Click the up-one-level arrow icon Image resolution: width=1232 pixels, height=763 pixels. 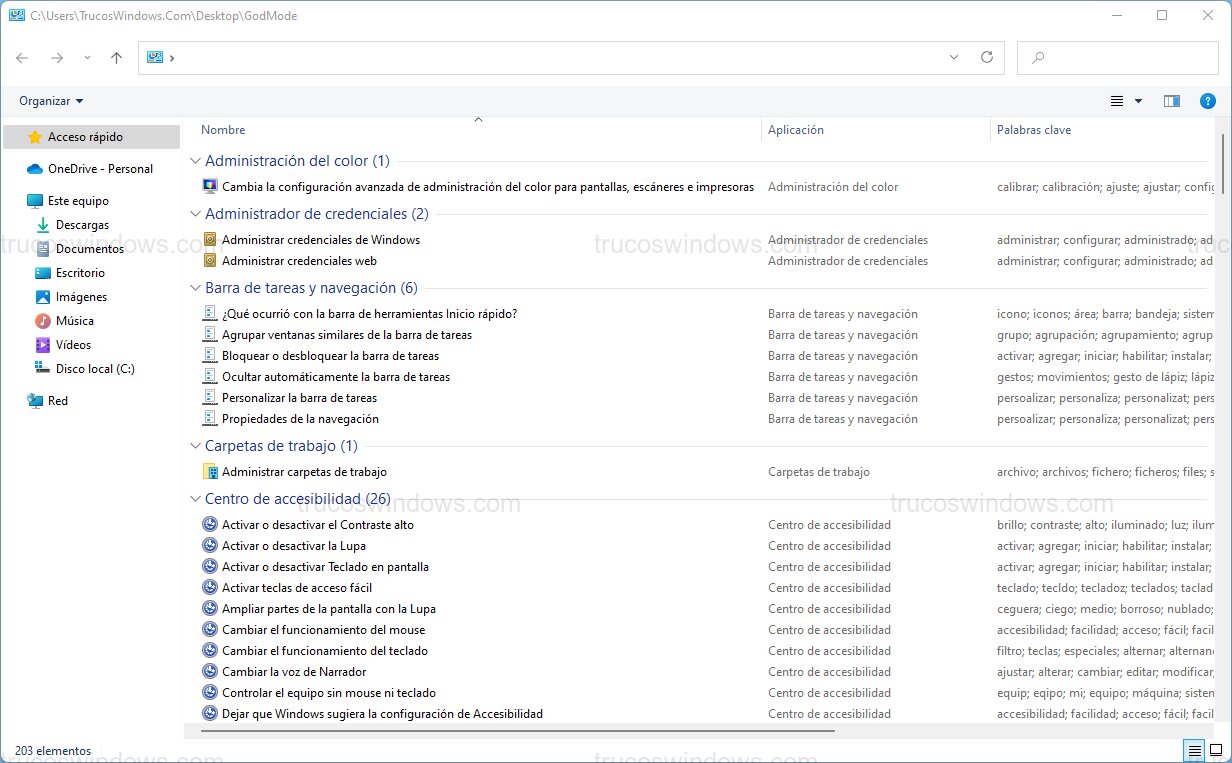[x=116, y=58]
